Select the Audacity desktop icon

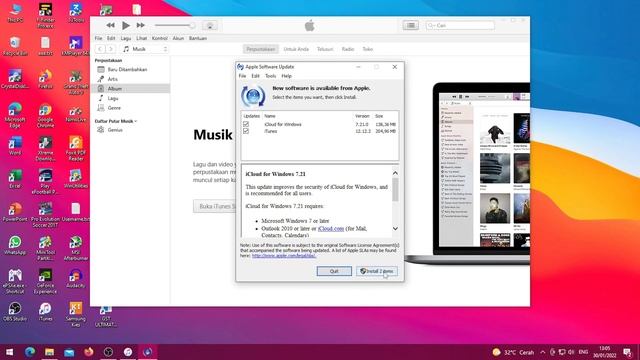point(76,279)
